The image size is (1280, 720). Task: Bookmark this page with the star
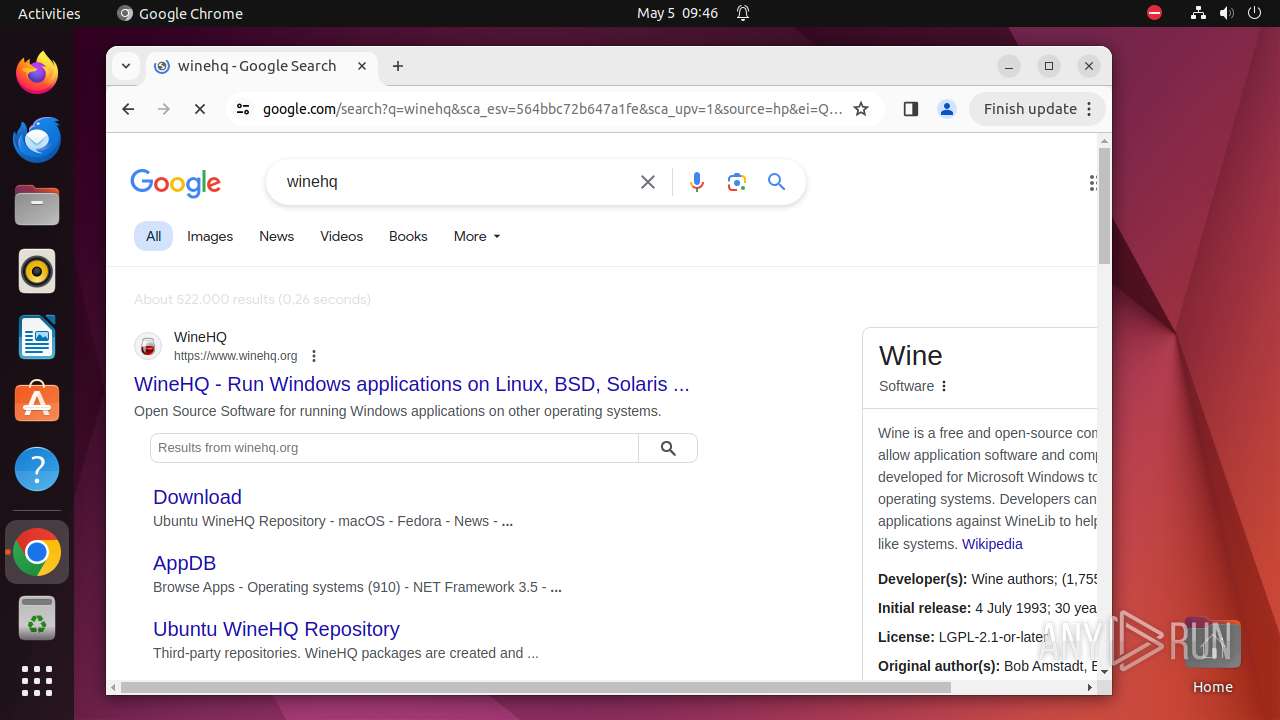pyautogui.click(x=861, y=109)
